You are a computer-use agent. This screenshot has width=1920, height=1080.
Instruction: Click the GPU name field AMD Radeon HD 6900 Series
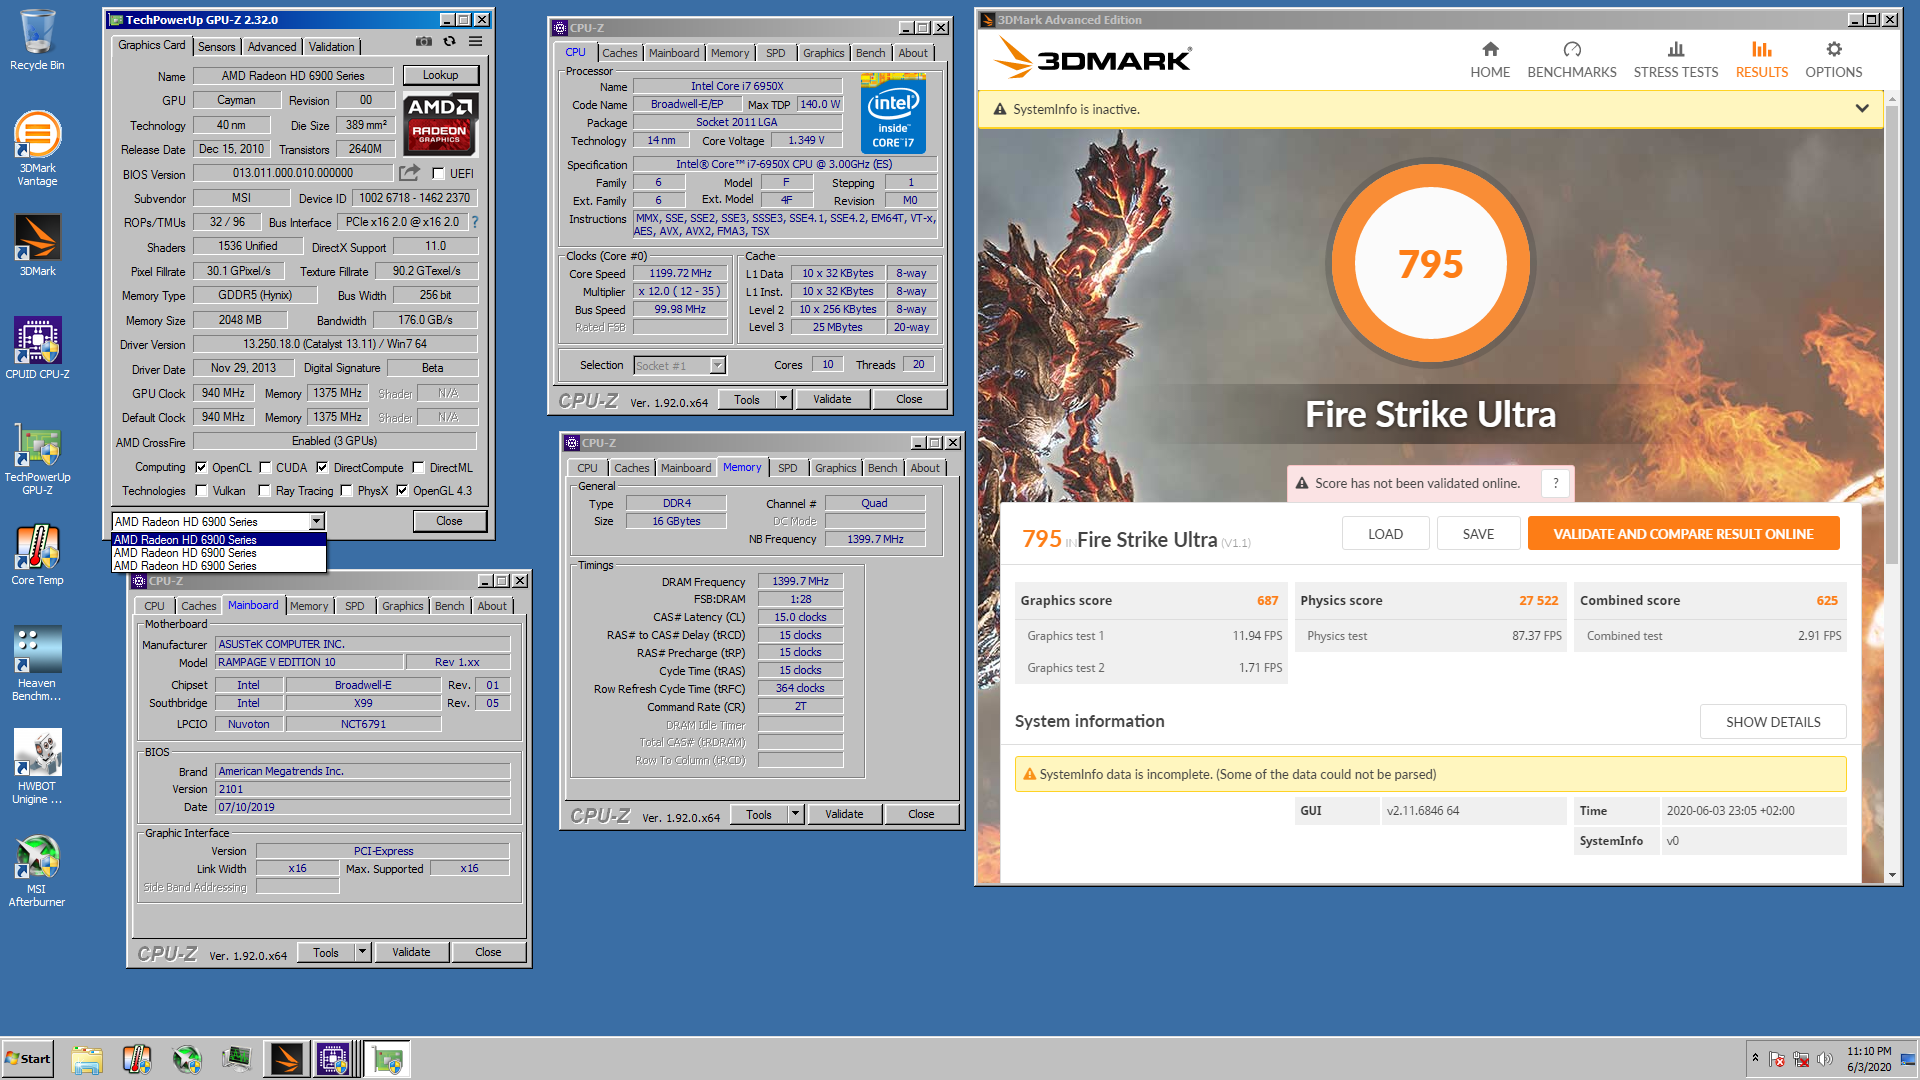coord(293,76)
